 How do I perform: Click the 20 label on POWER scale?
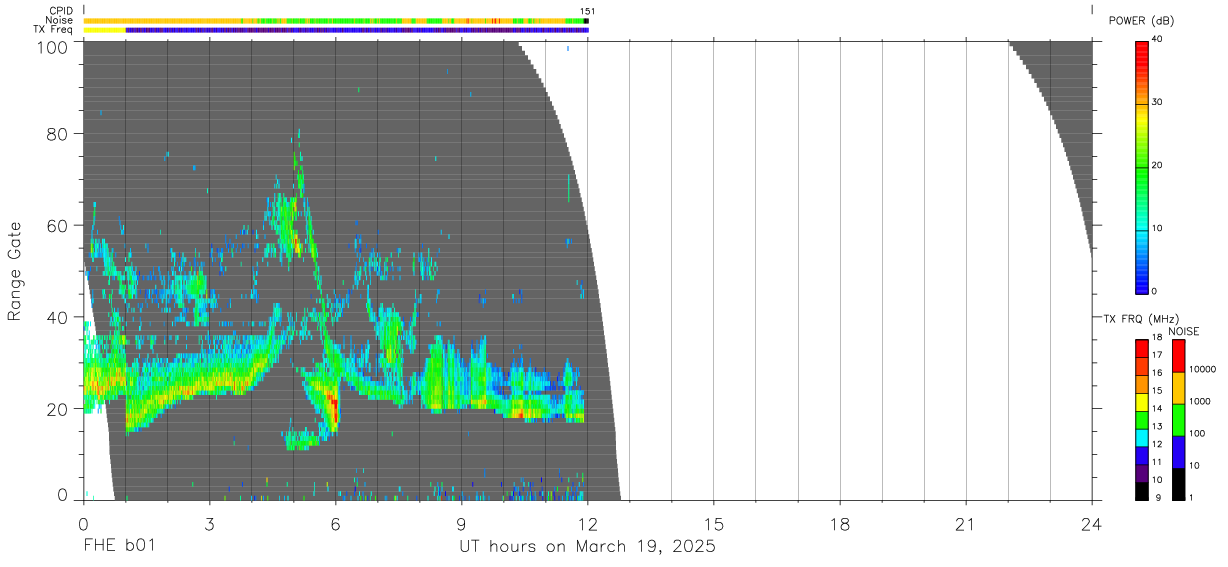click(x=1156, y=165)
